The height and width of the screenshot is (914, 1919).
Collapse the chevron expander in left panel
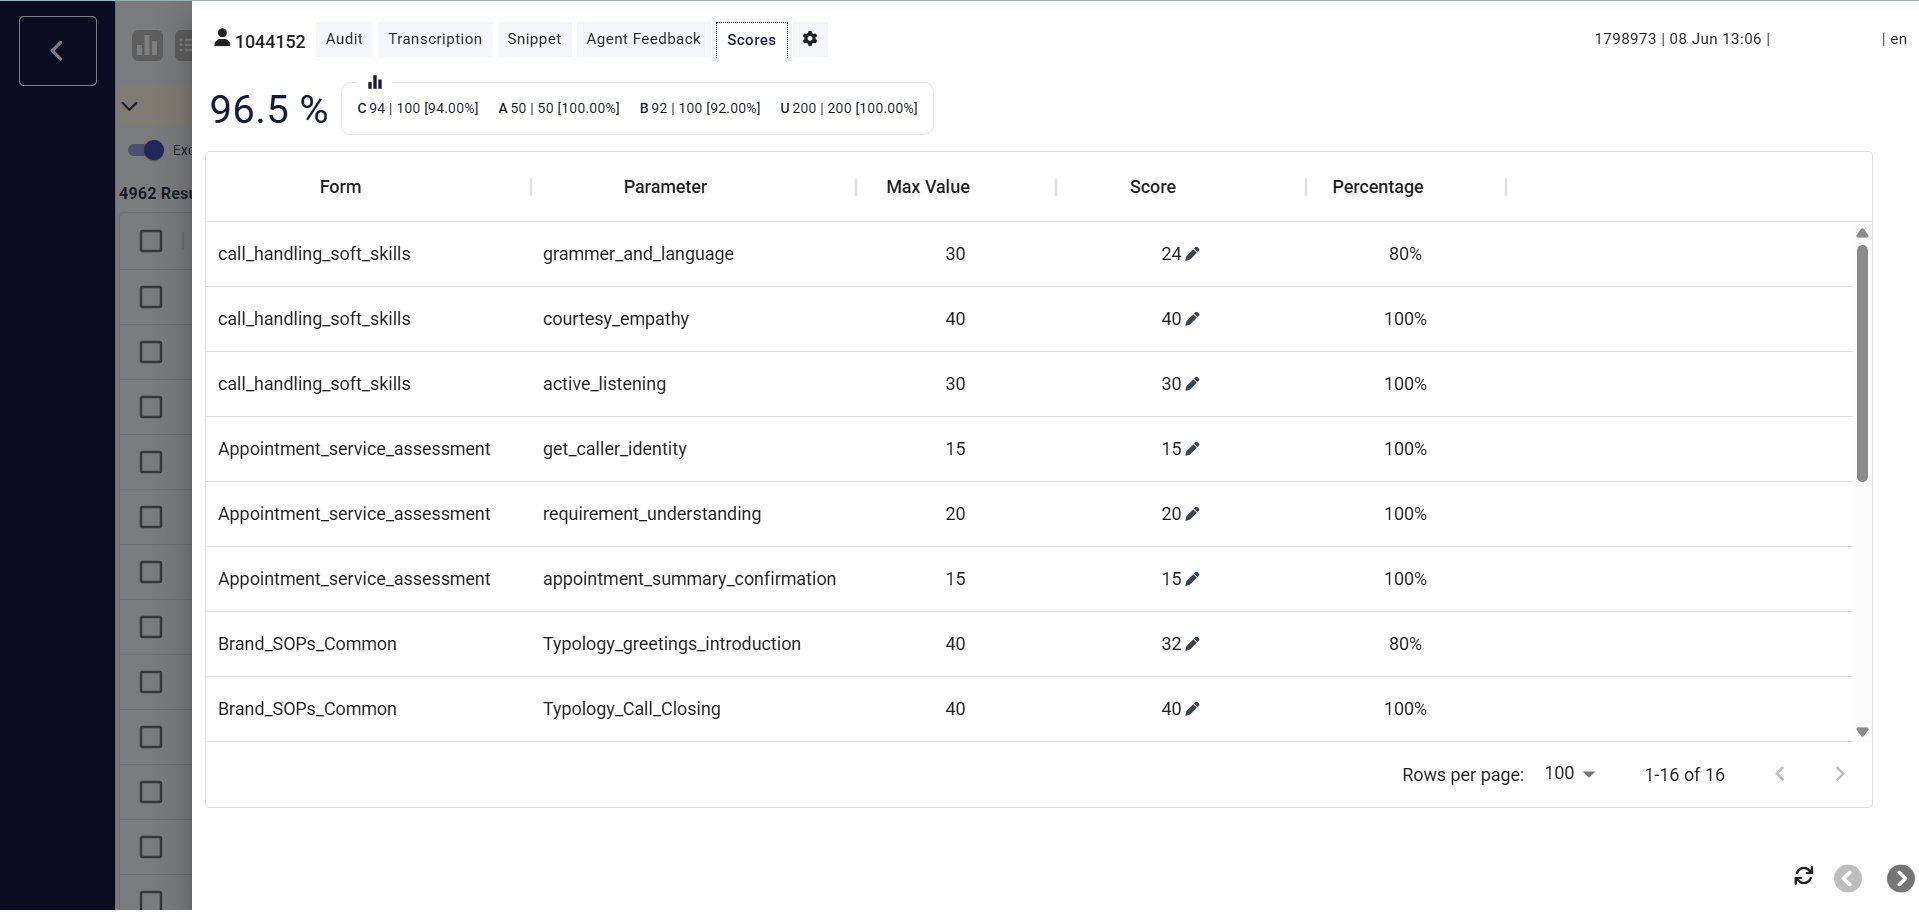point(129,106)
